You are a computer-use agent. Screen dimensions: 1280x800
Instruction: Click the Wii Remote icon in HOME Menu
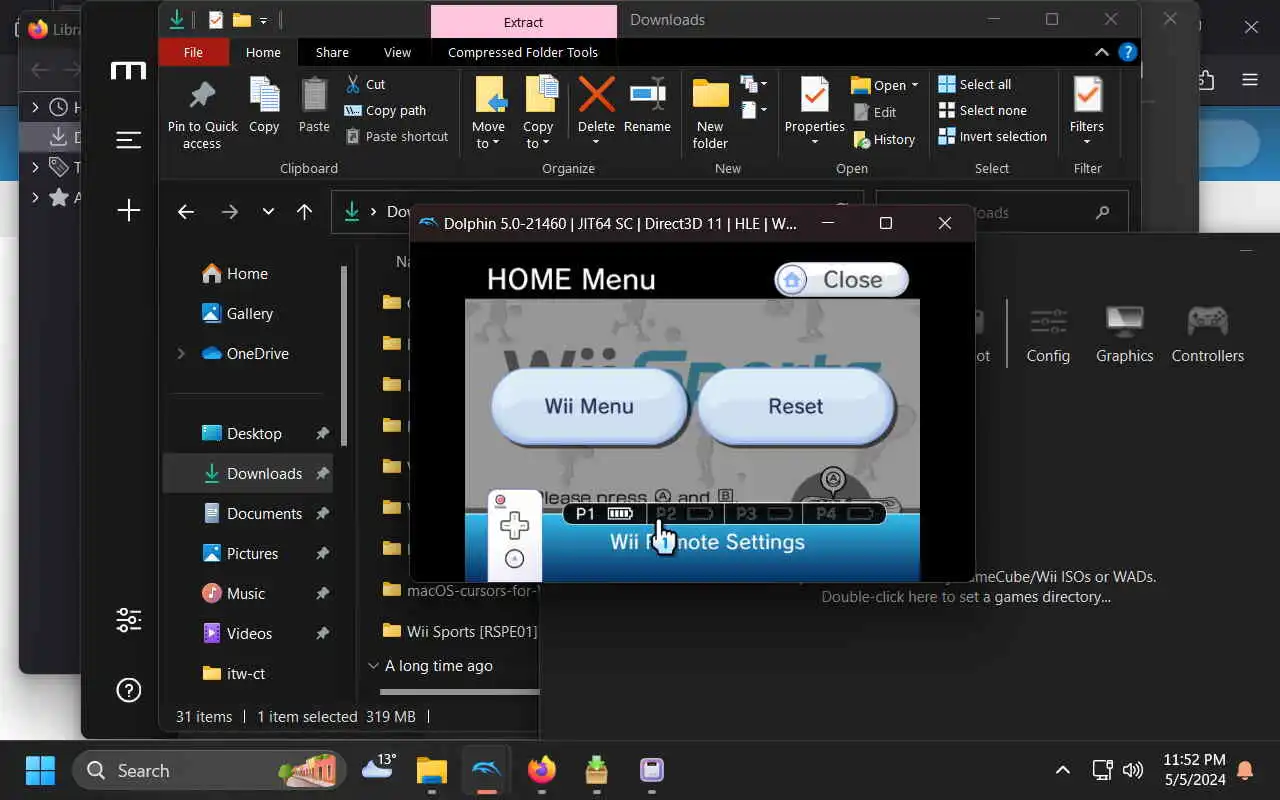514,535
